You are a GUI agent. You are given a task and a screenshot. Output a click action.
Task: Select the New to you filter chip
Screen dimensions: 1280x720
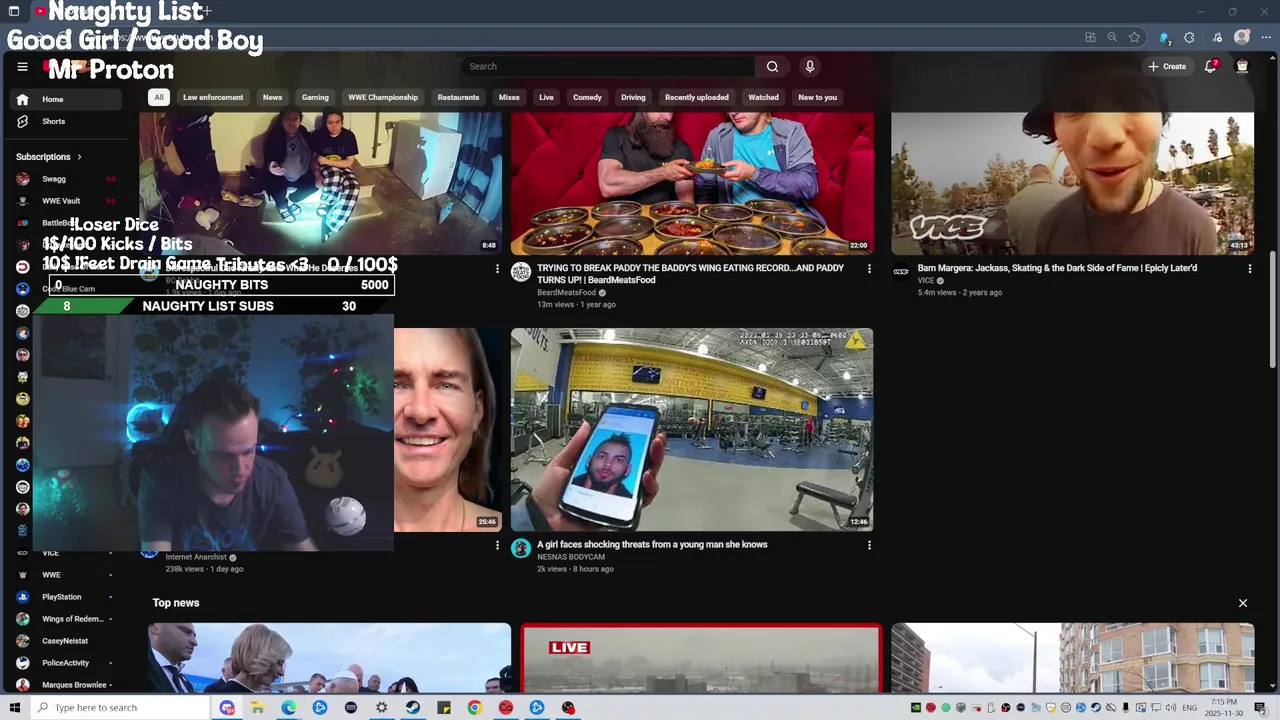(x=817, y=97)
